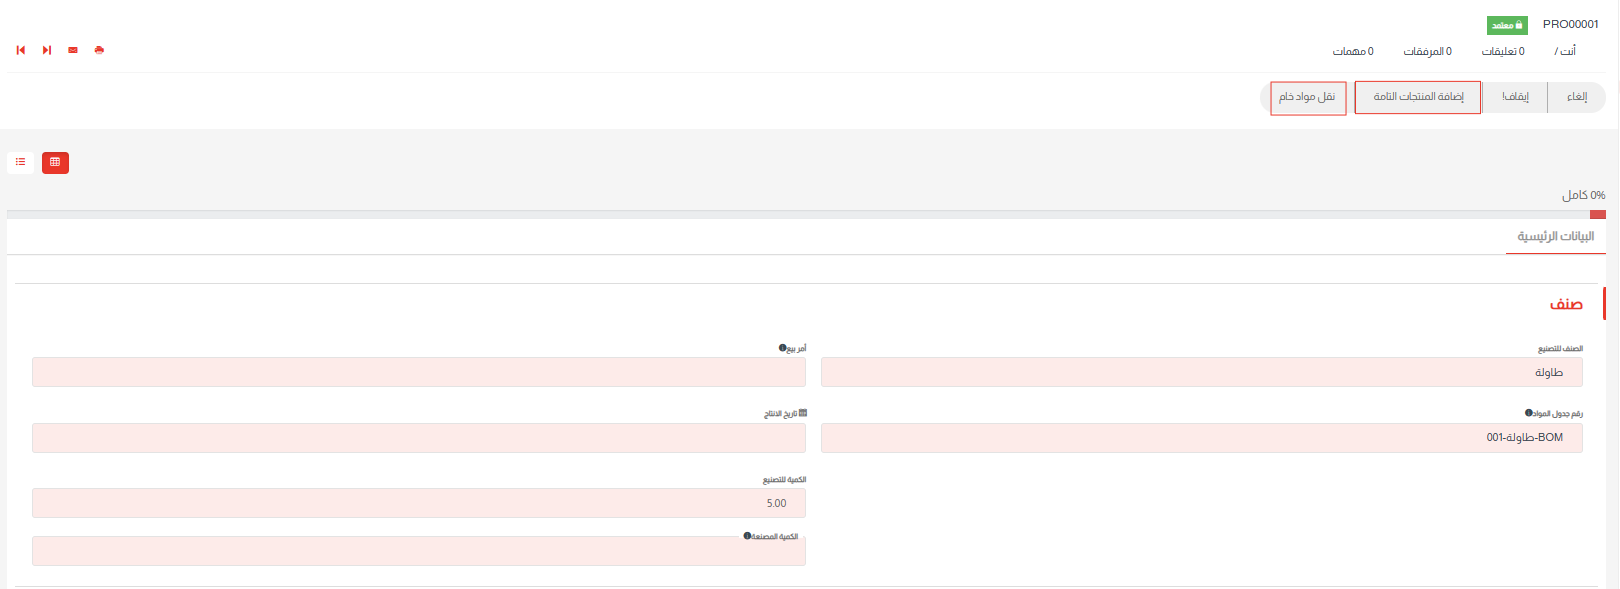Click the إلغاء button

click(1577, 97)
